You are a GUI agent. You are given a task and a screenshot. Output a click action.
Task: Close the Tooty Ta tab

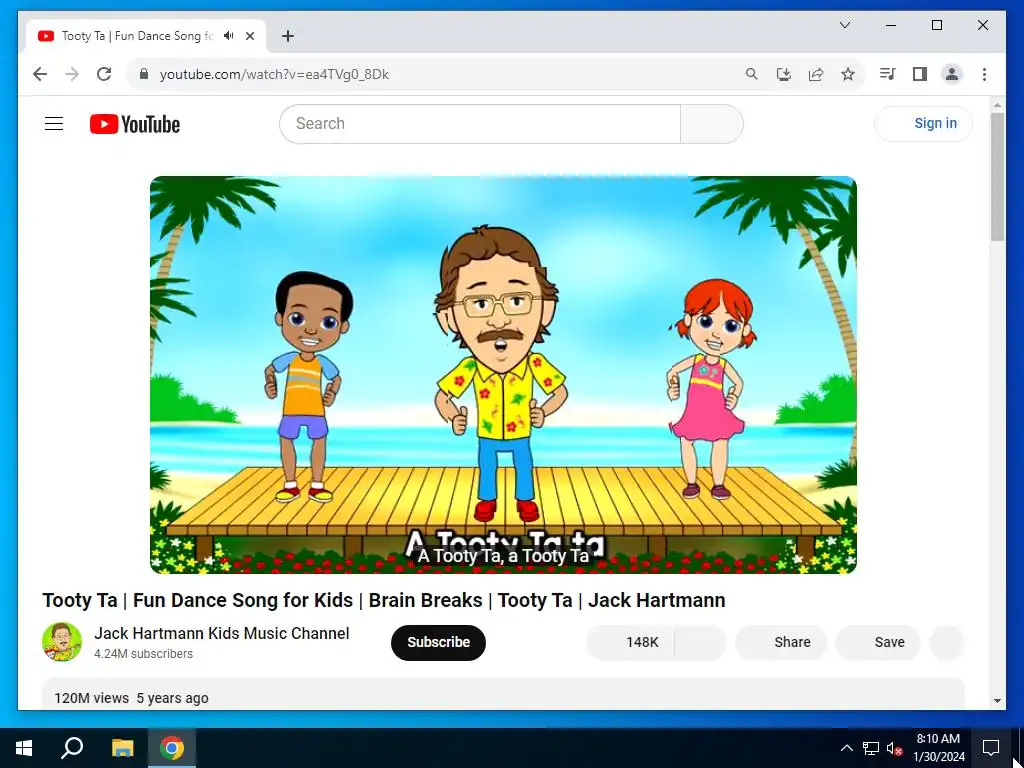point(250,36)
